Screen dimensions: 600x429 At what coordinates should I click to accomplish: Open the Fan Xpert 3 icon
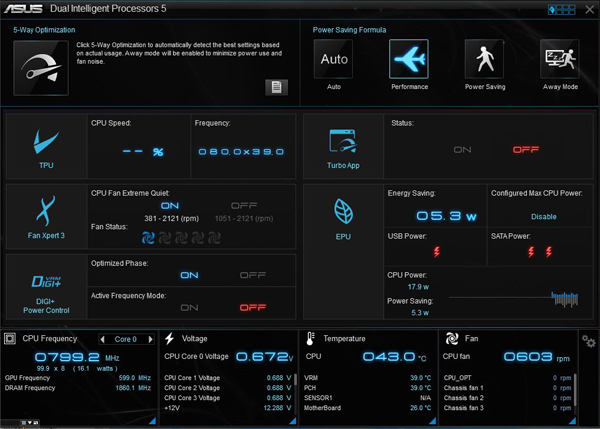(46, 210)
